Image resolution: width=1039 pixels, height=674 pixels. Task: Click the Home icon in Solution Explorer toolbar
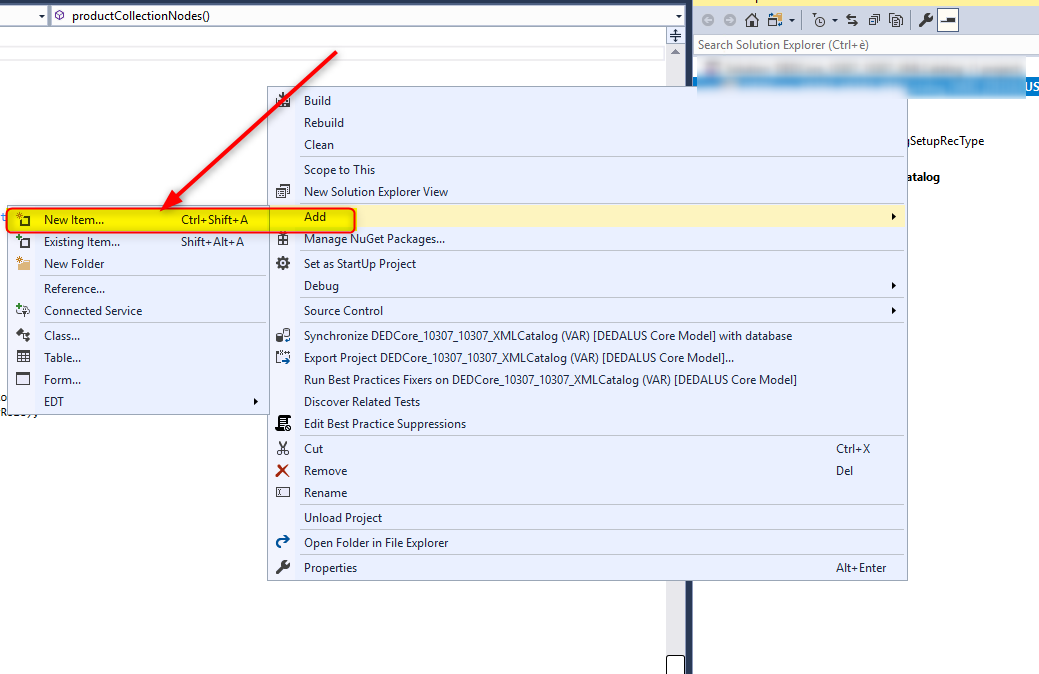753,19
